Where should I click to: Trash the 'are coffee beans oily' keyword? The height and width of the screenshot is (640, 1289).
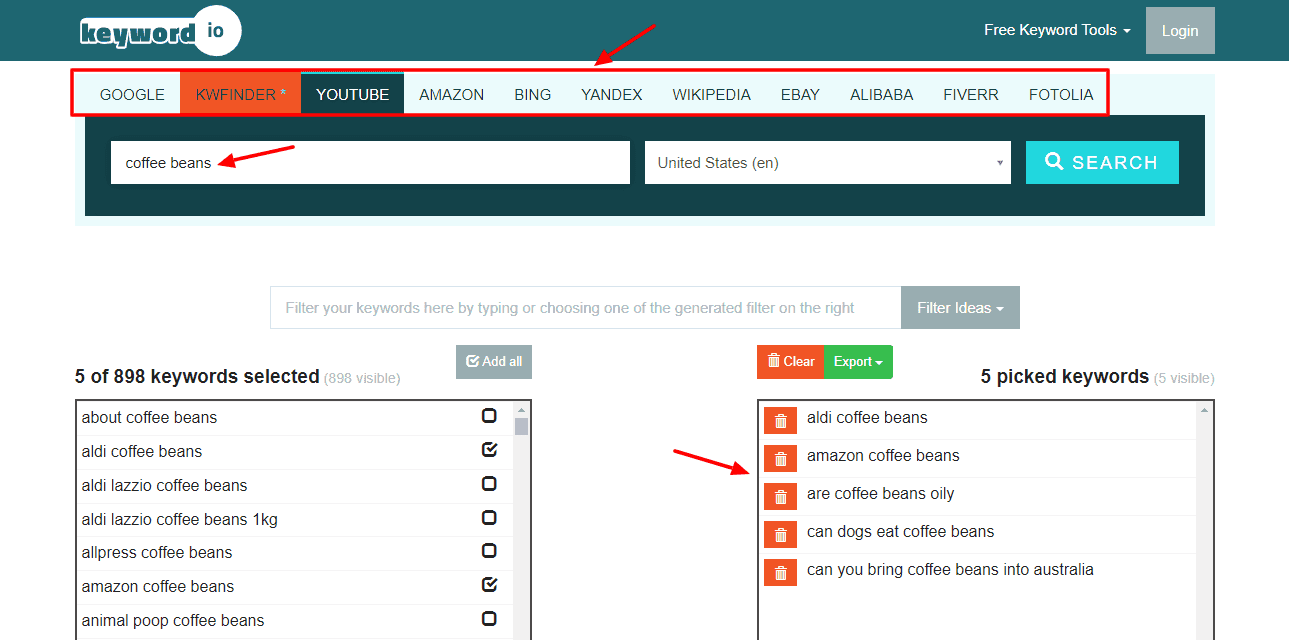(780, 497)
